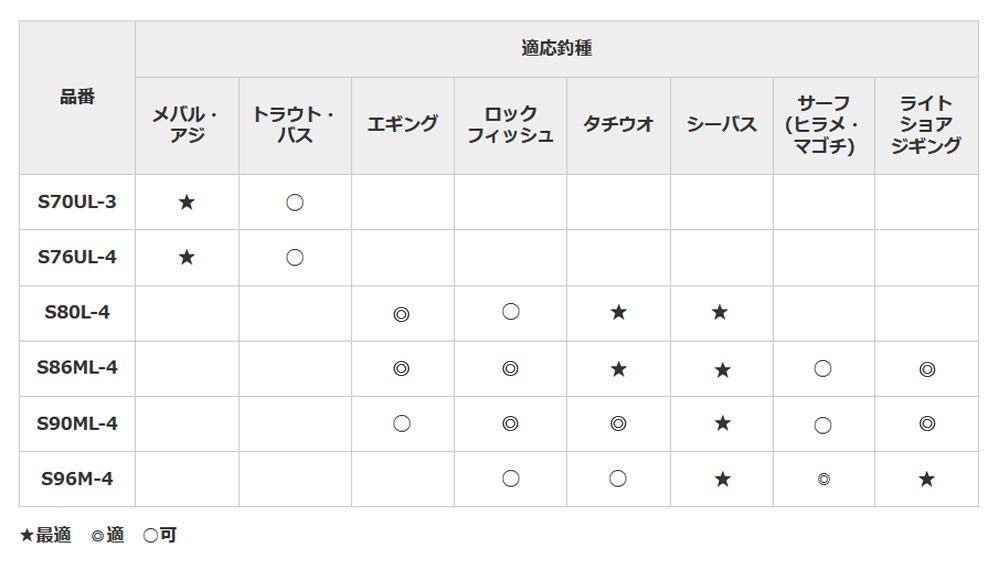Click the S96M-4 サーフ double circle
Viewport: 1000px width, 562px height.
(x=823, y=479)
